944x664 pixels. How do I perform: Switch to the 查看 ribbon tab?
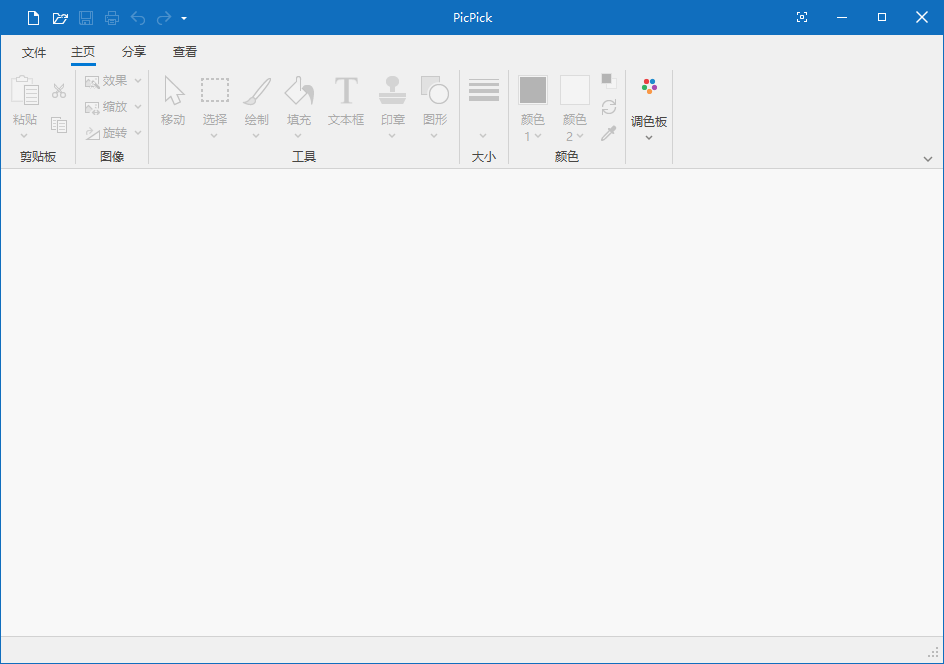pos(184,52)
